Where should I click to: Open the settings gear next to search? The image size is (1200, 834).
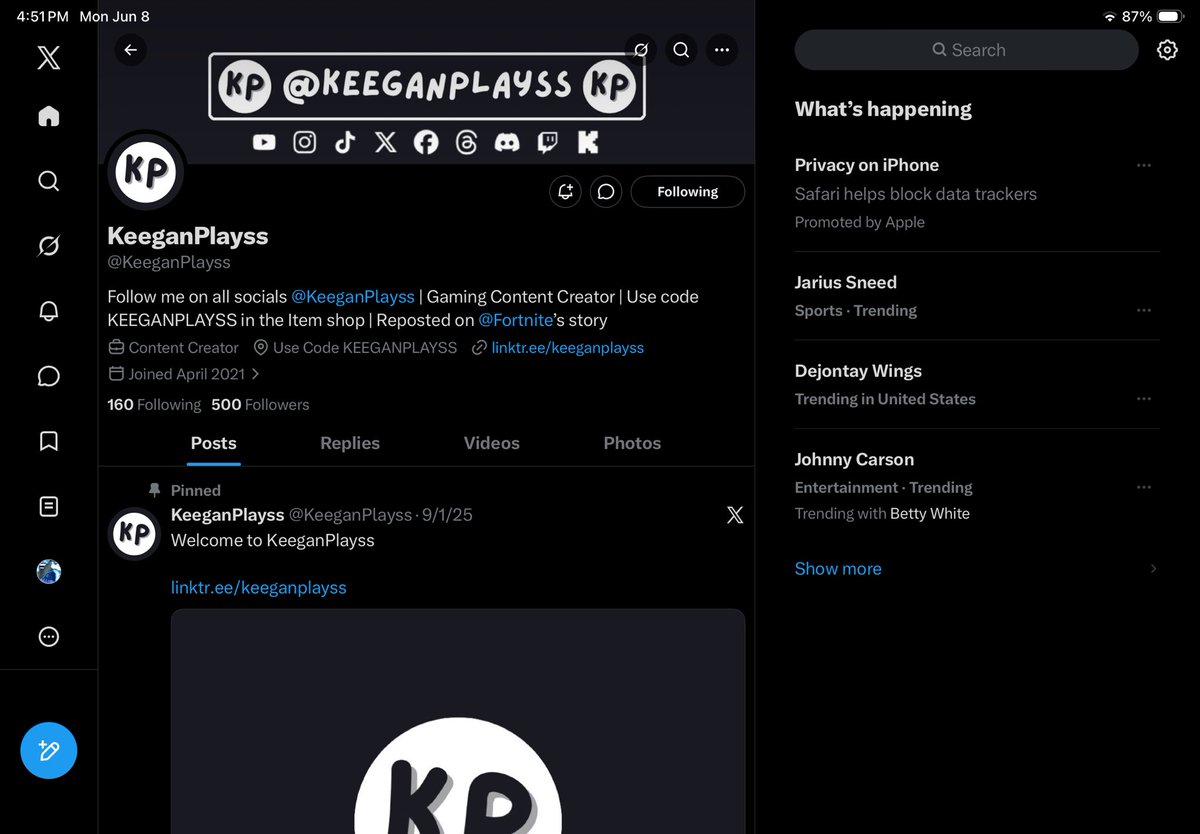[1167, 50]
